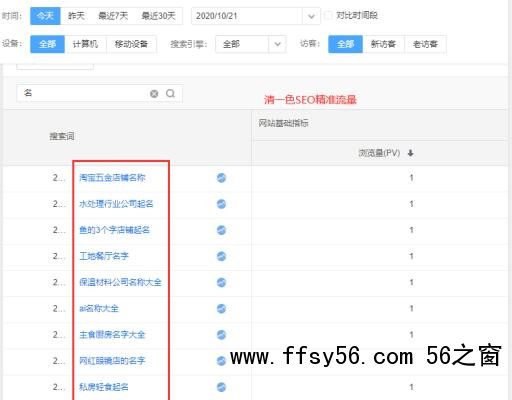
Task: Select 全部 in the 设备 filter
Action: point(47,44)
